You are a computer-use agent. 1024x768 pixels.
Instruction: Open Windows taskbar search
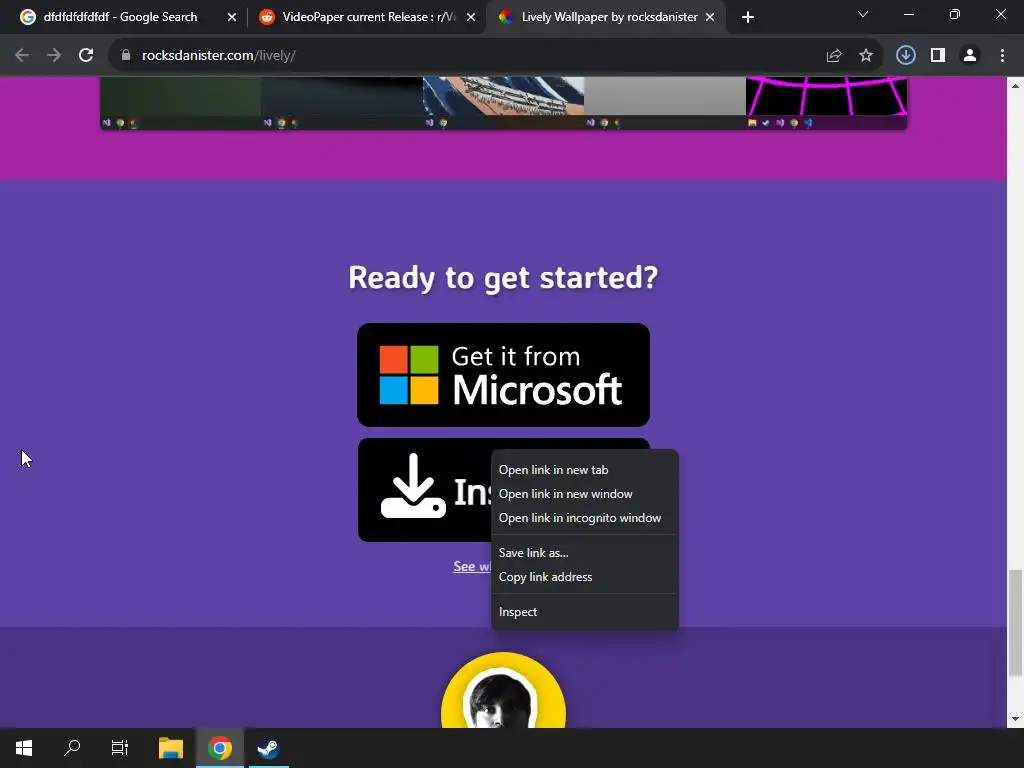click(72, 748)
